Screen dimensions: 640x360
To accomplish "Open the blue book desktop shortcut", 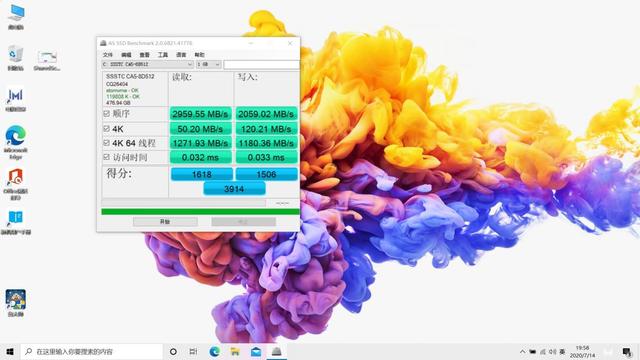I will 16,222.
